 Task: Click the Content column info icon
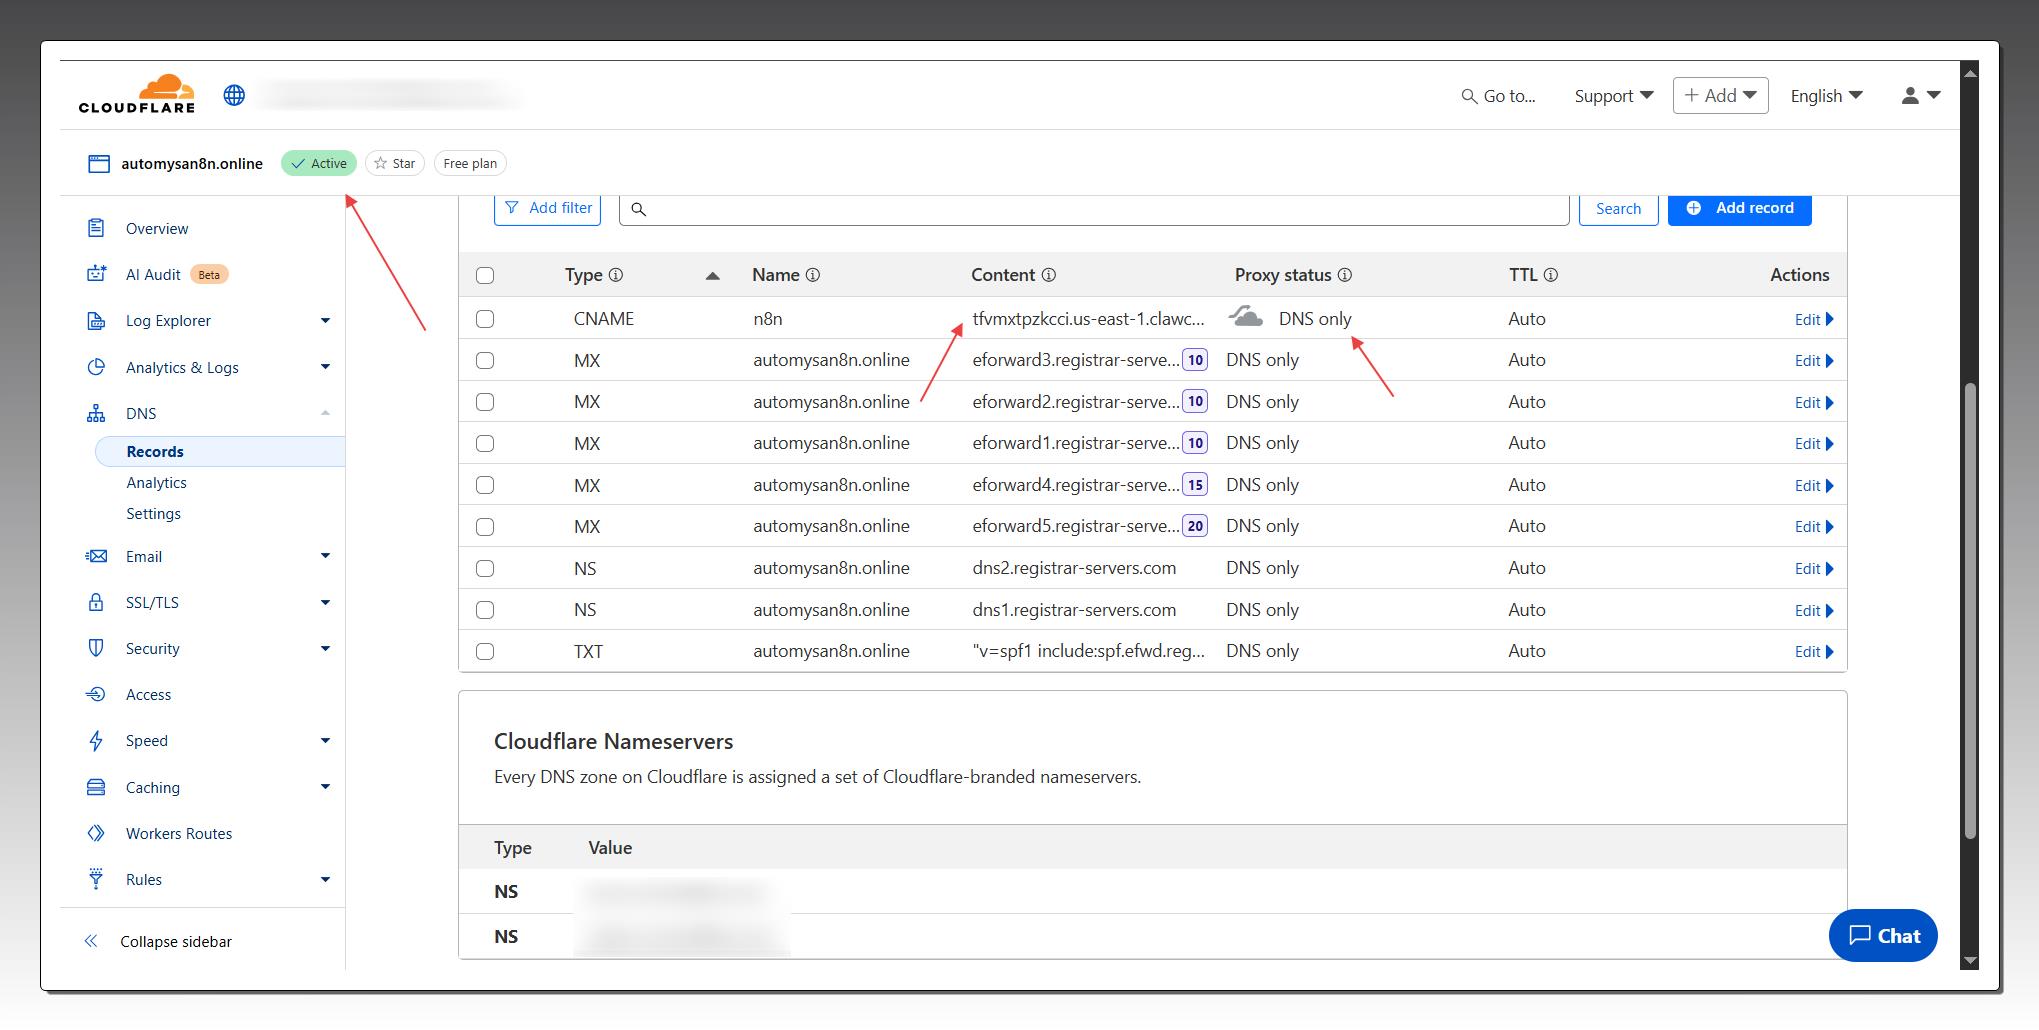[x=1049, y=275]
